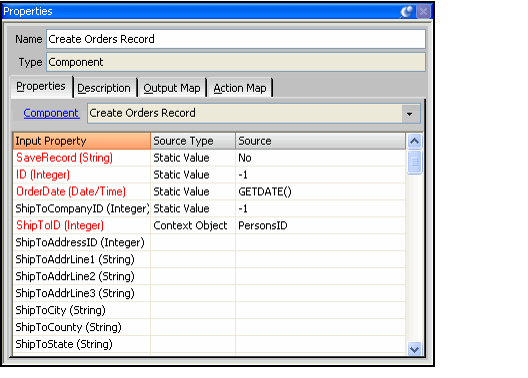This screenshot has width=528, height=378.
Task: Select the ShipToAddrLine3 (String) property
Action: [x=82, y=293]
